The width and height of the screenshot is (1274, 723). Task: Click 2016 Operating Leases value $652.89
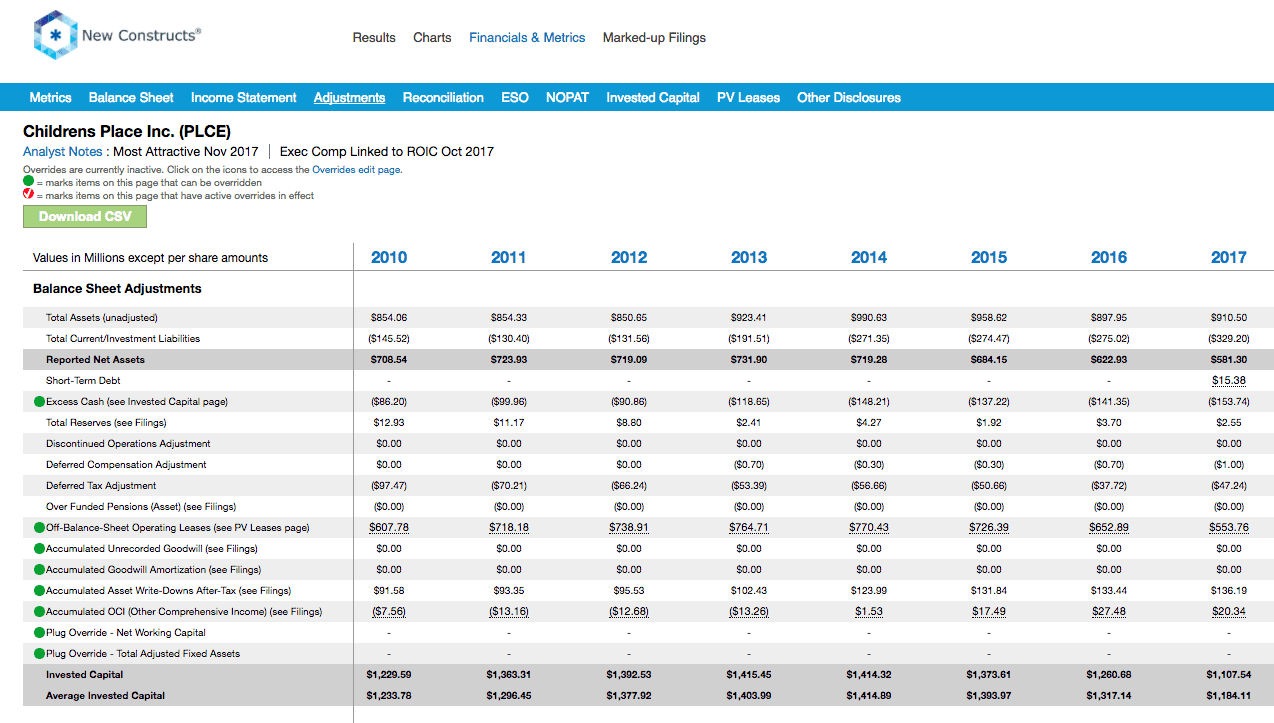(1109, 528)
